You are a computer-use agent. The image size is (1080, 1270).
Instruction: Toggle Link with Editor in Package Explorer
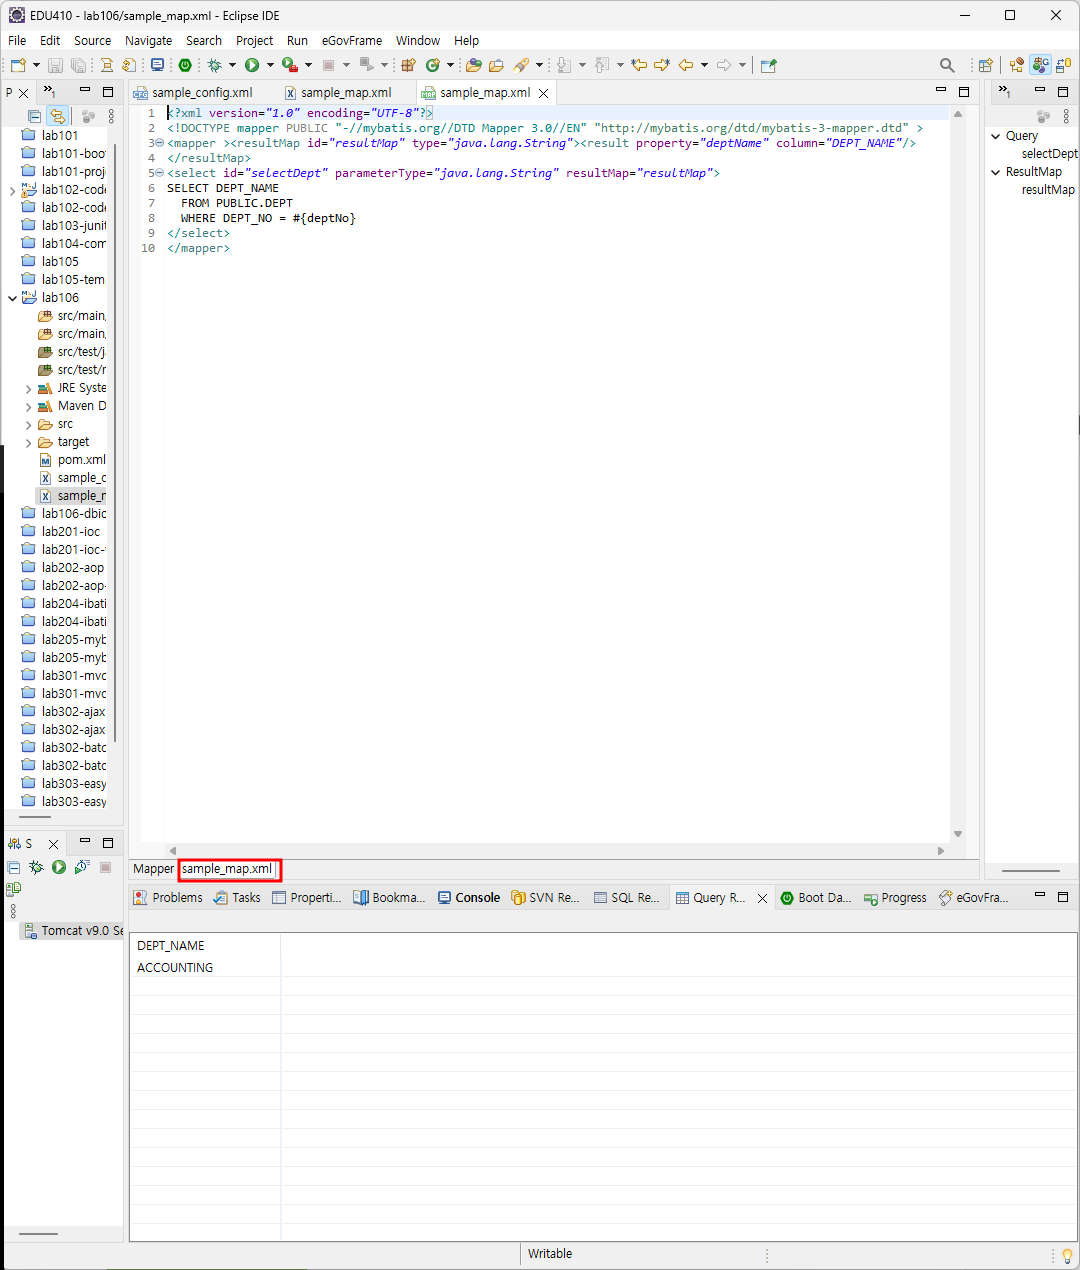[x=58, y=116]
